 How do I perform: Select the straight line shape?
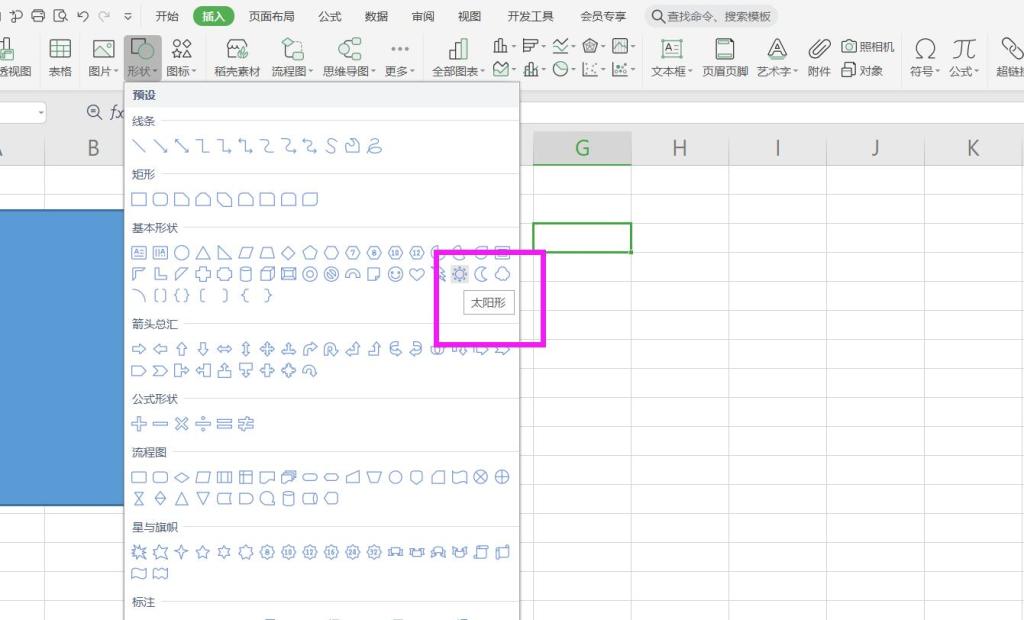[139, 147]
